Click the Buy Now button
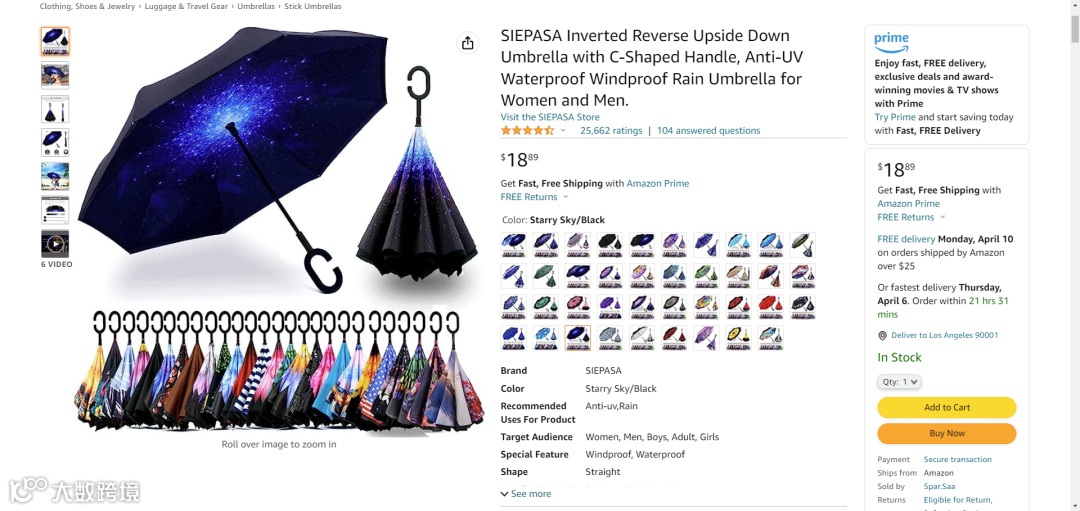Viewport: 1080px width, 511px height. [x=946, y=433]
